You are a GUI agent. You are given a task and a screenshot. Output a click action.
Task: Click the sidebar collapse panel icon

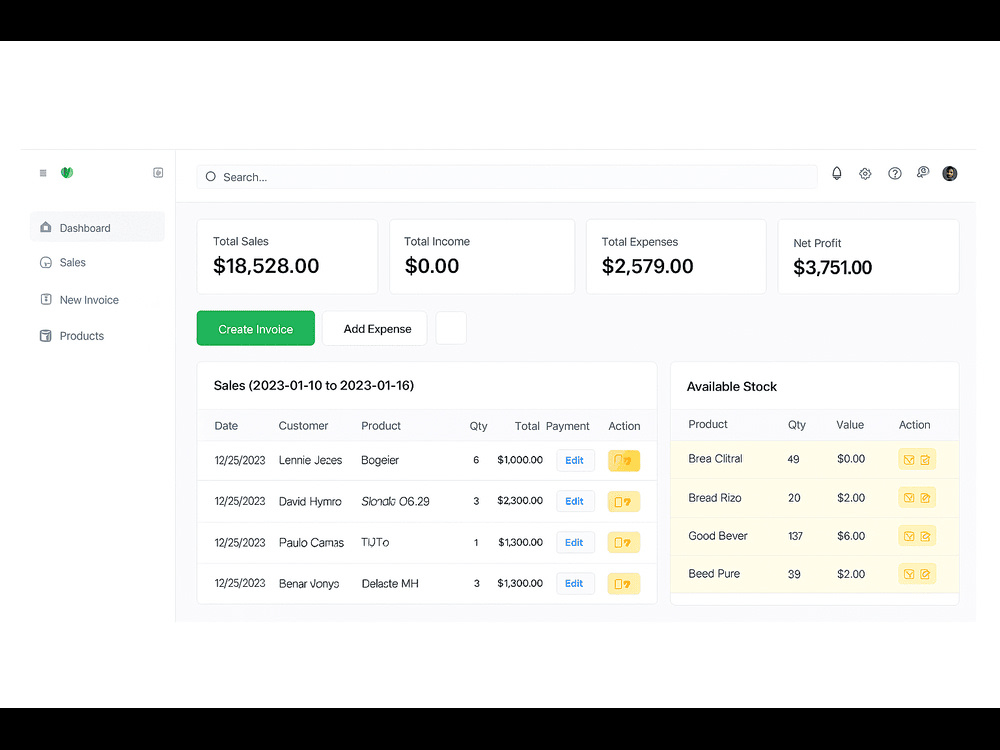[158, 173]
